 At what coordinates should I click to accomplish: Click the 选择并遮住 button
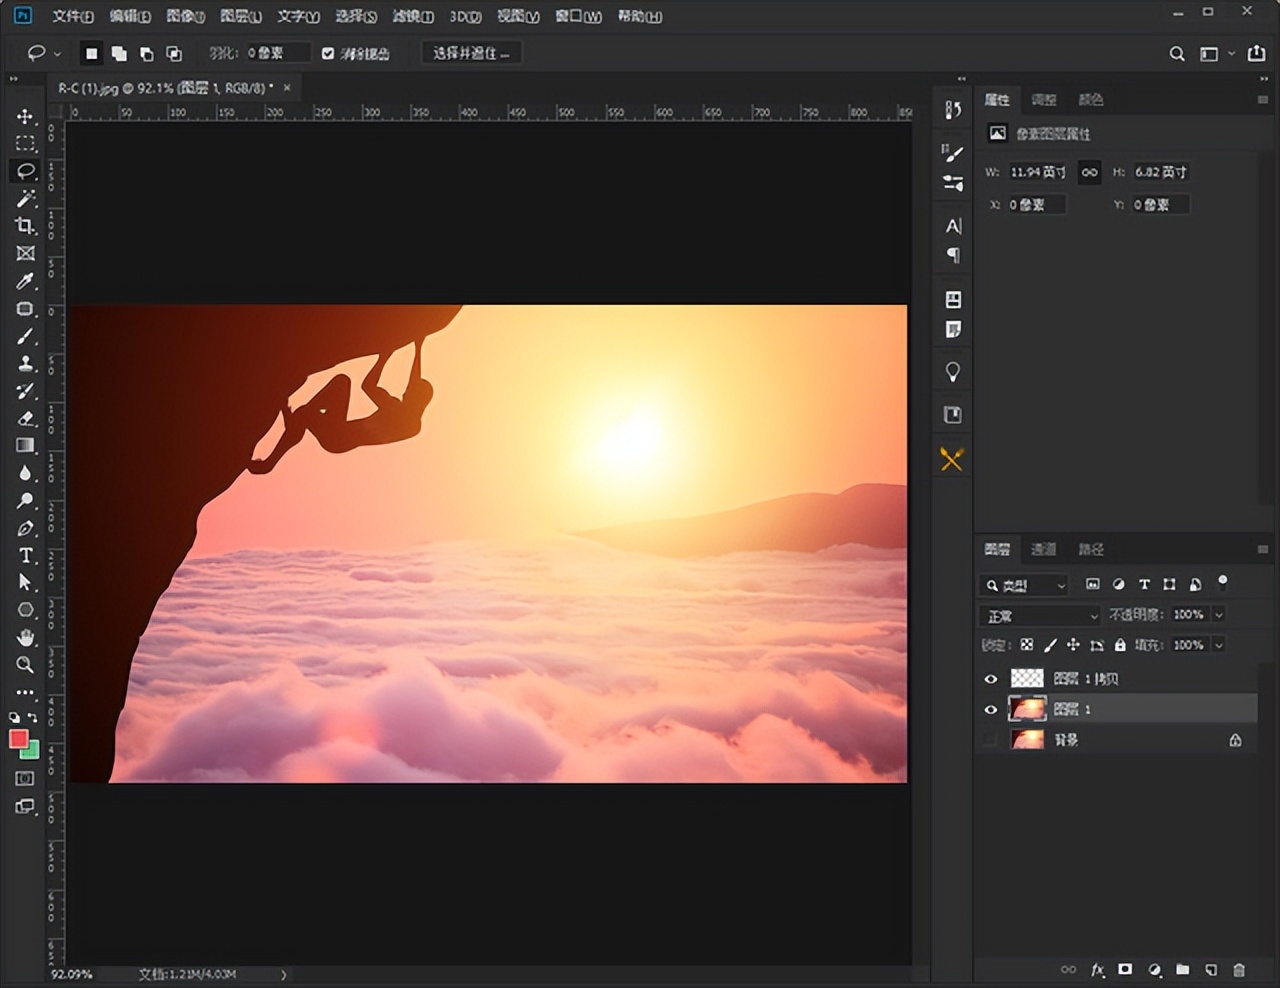[x=471, y=53]
